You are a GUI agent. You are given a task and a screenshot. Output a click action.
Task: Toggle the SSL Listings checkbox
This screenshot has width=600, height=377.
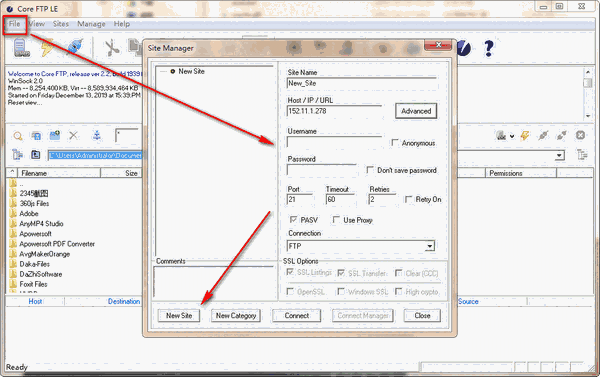pyautogui.click(x=290, y=273)
